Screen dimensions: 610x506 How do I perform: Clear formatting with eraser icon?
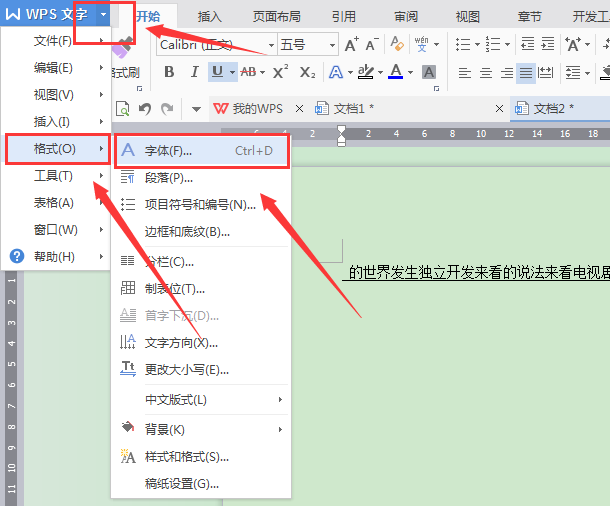[x=397, y=44]
